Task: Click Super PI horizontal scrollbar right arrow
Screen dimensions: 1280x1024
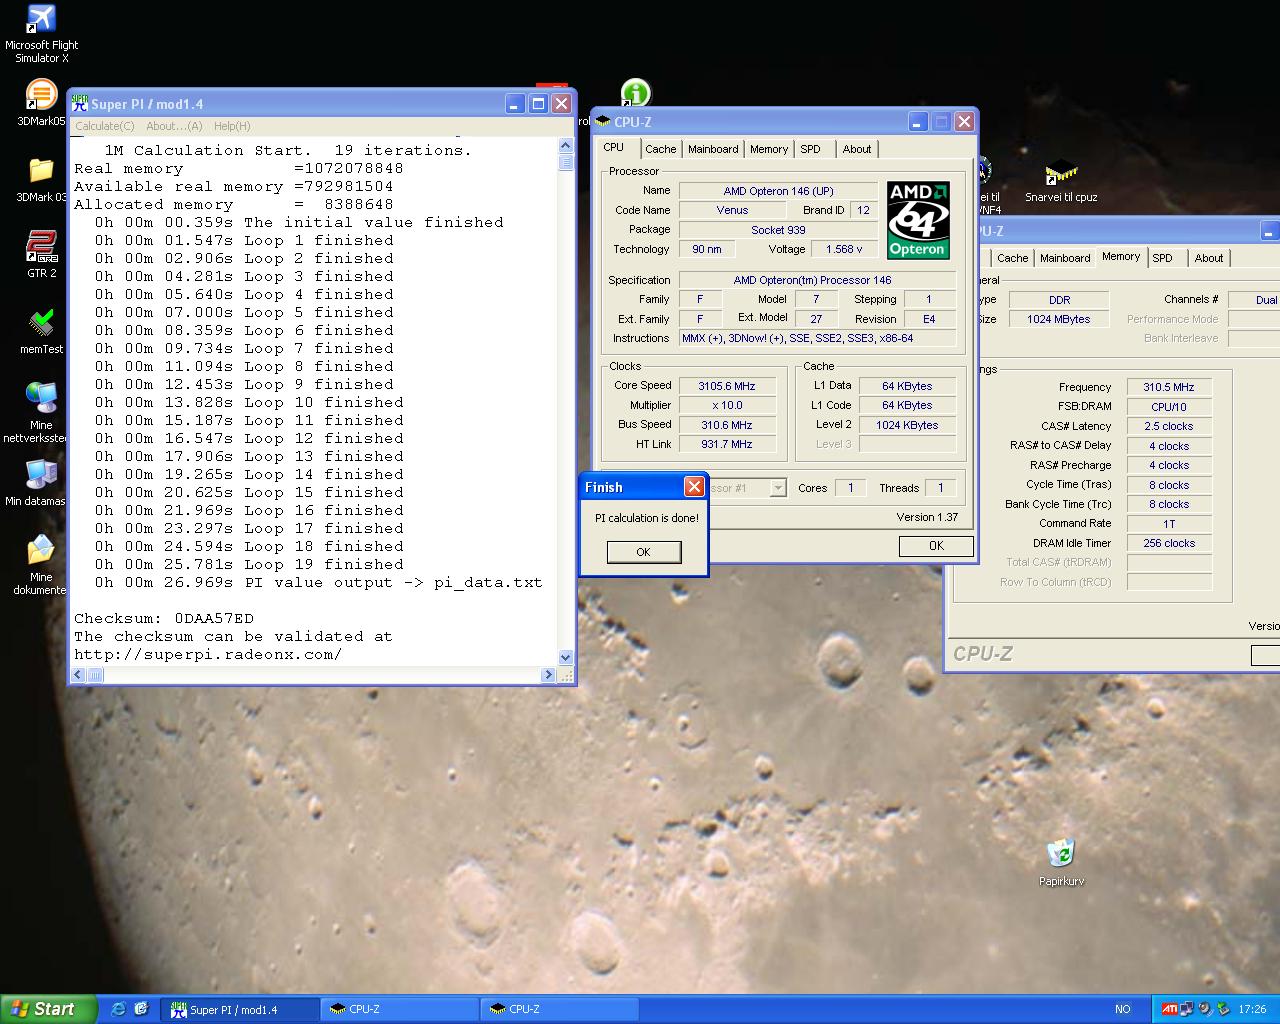Action: click(548, 675)
